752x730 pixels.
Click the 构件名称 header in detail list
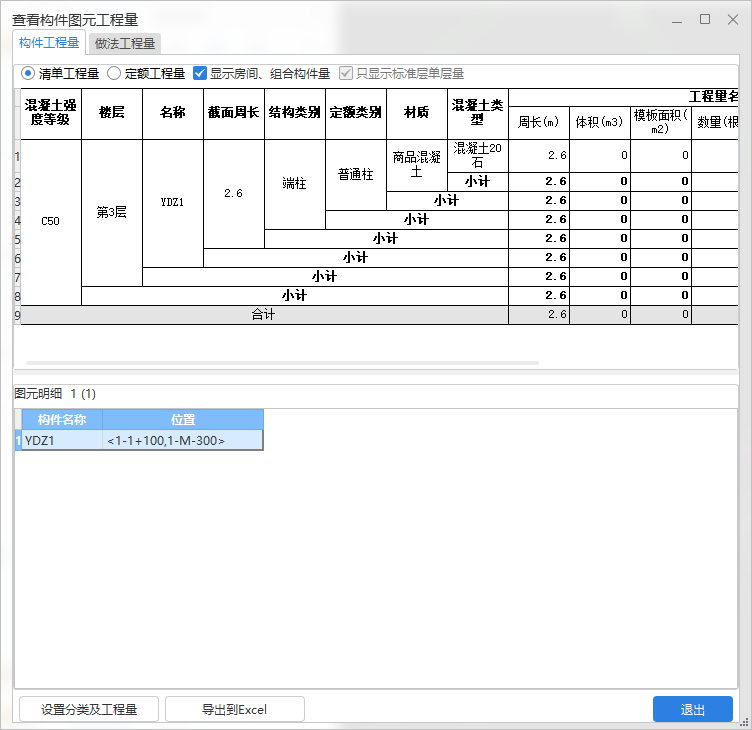[62, 420]
